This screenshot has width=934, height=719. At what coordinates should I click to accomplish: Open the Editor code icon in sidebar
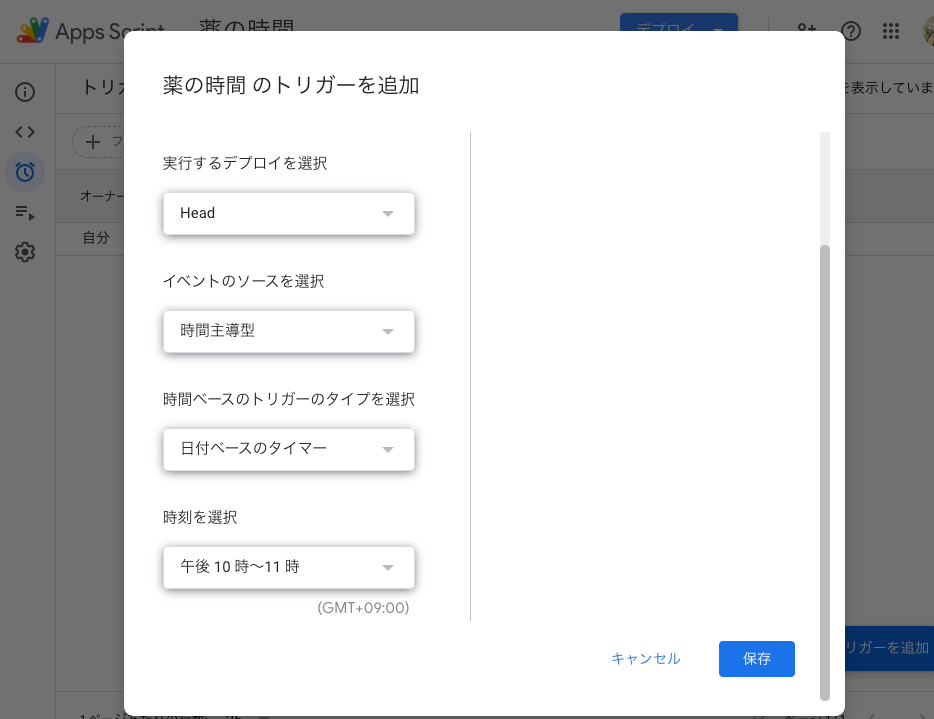coord(25,132)
